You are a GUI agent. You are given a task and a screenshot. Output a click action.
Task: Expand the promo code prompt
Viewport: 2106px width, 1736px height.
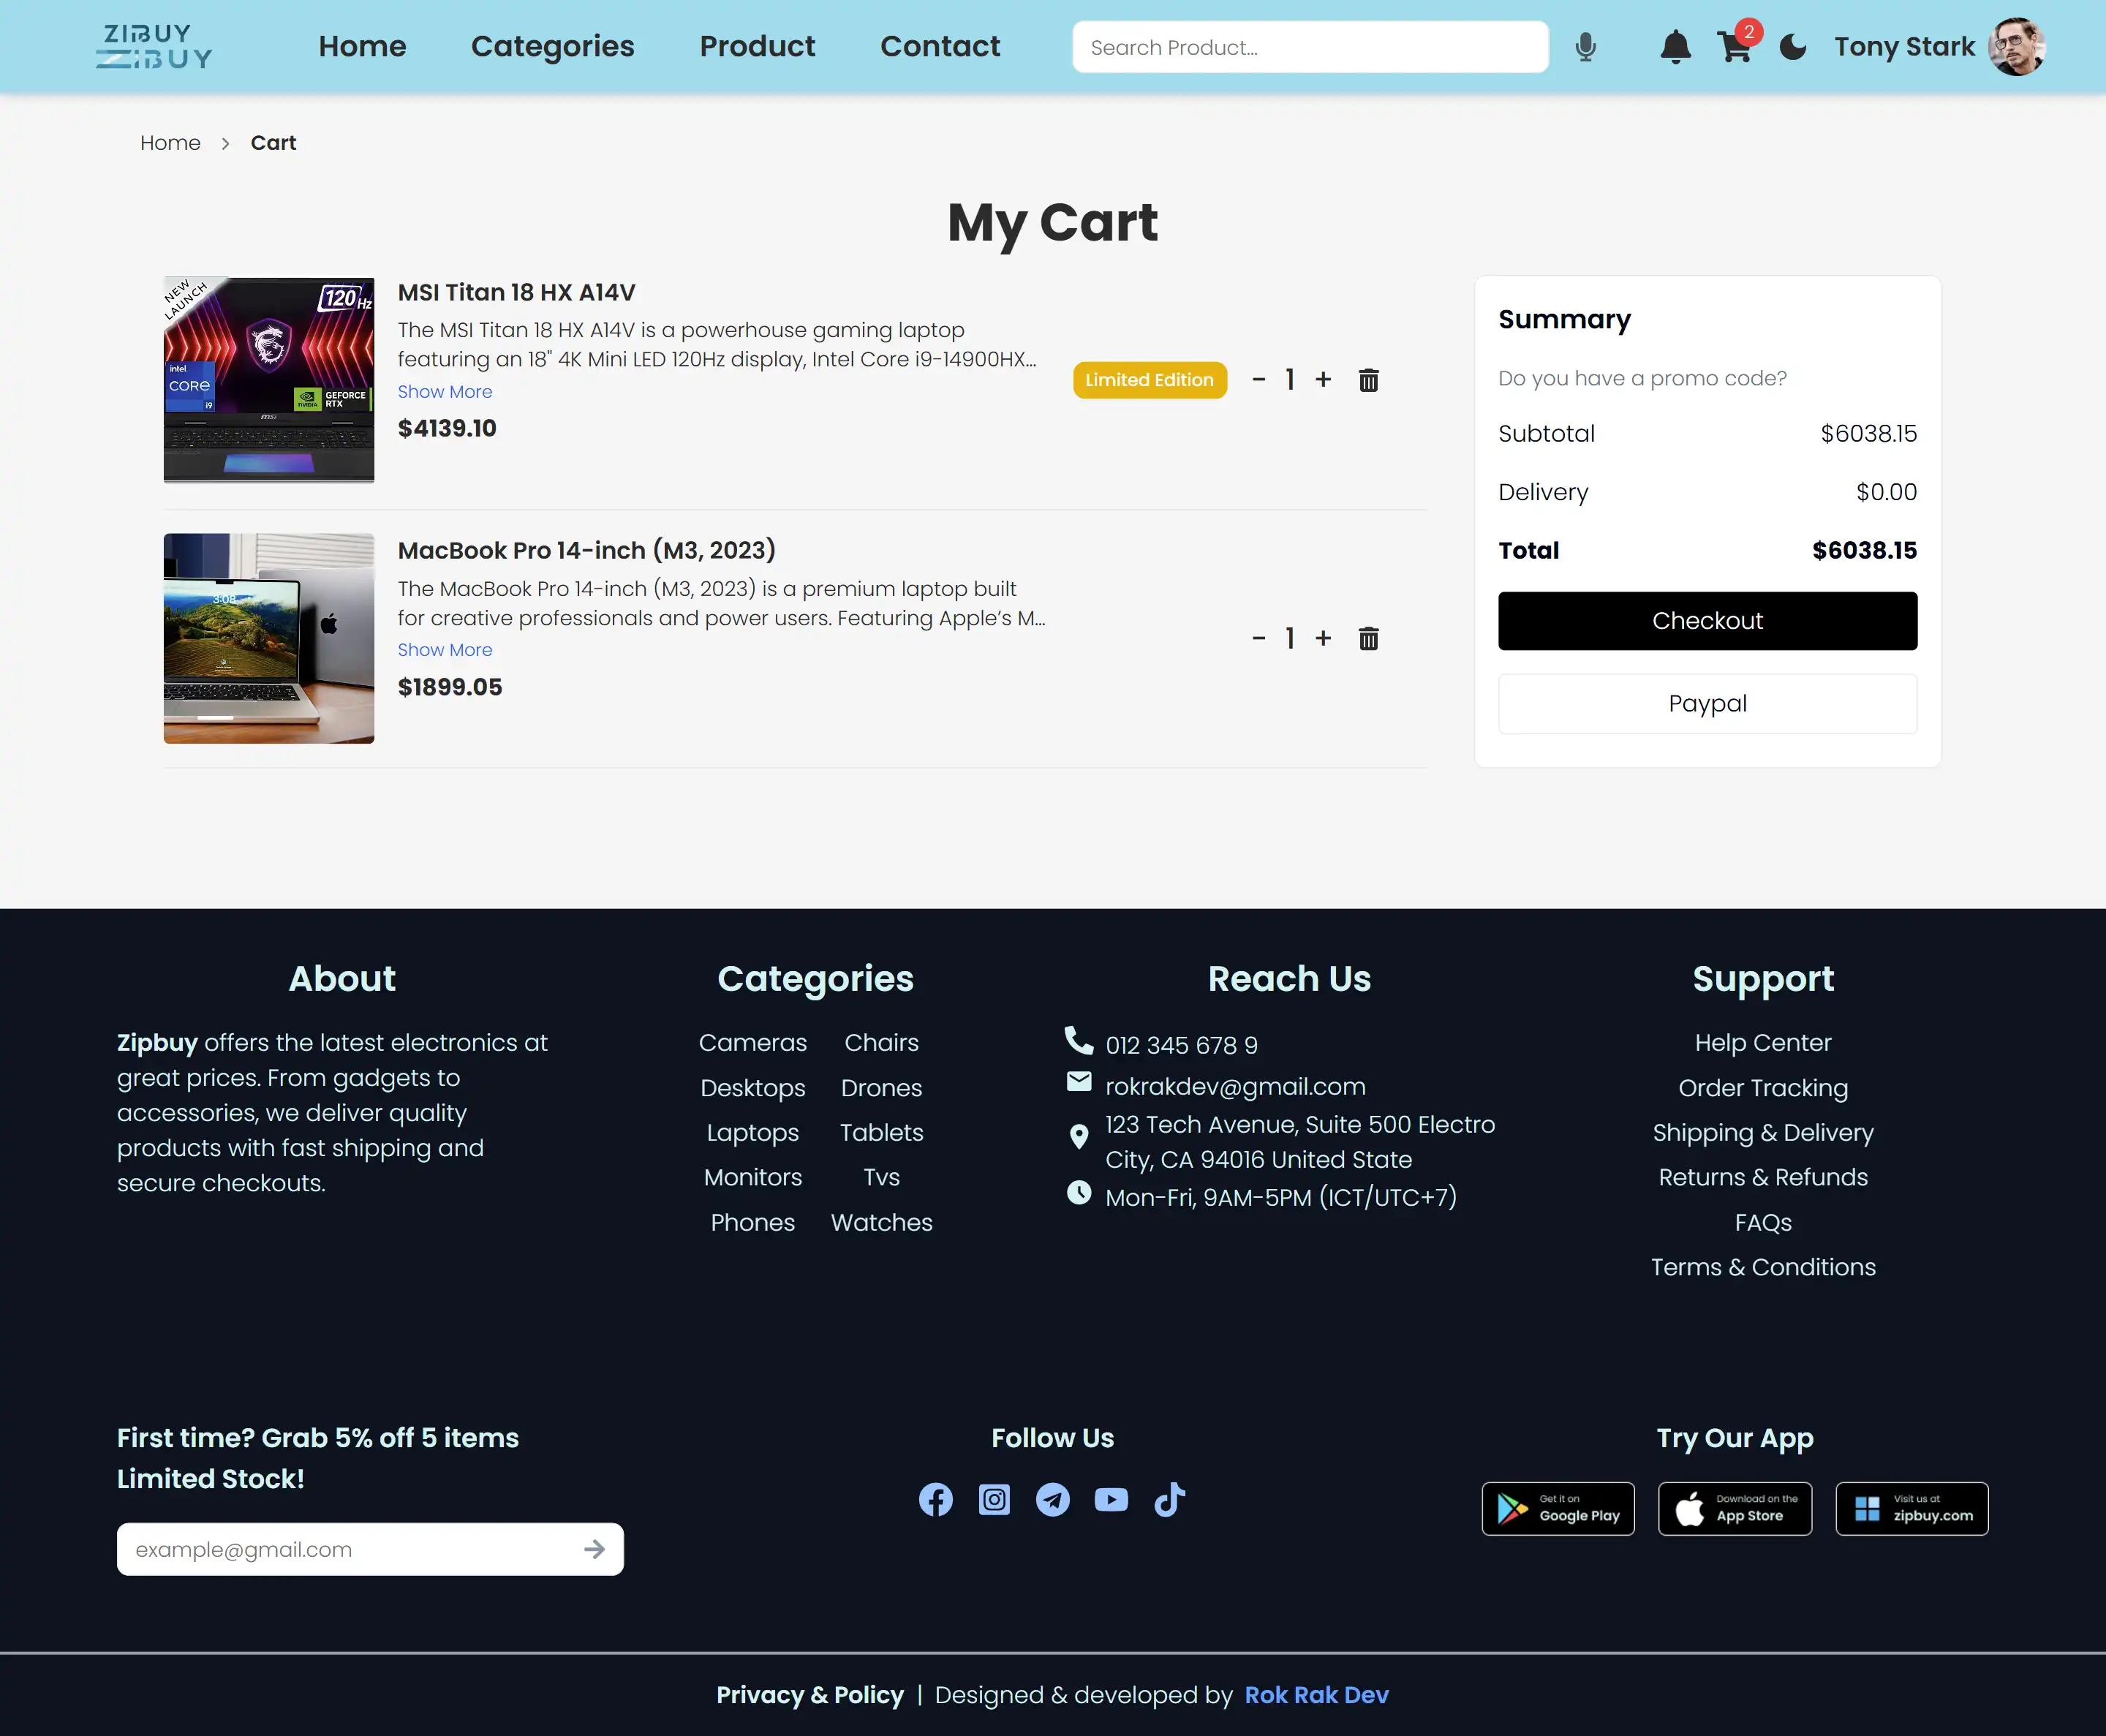click(x=1642, y=378)
